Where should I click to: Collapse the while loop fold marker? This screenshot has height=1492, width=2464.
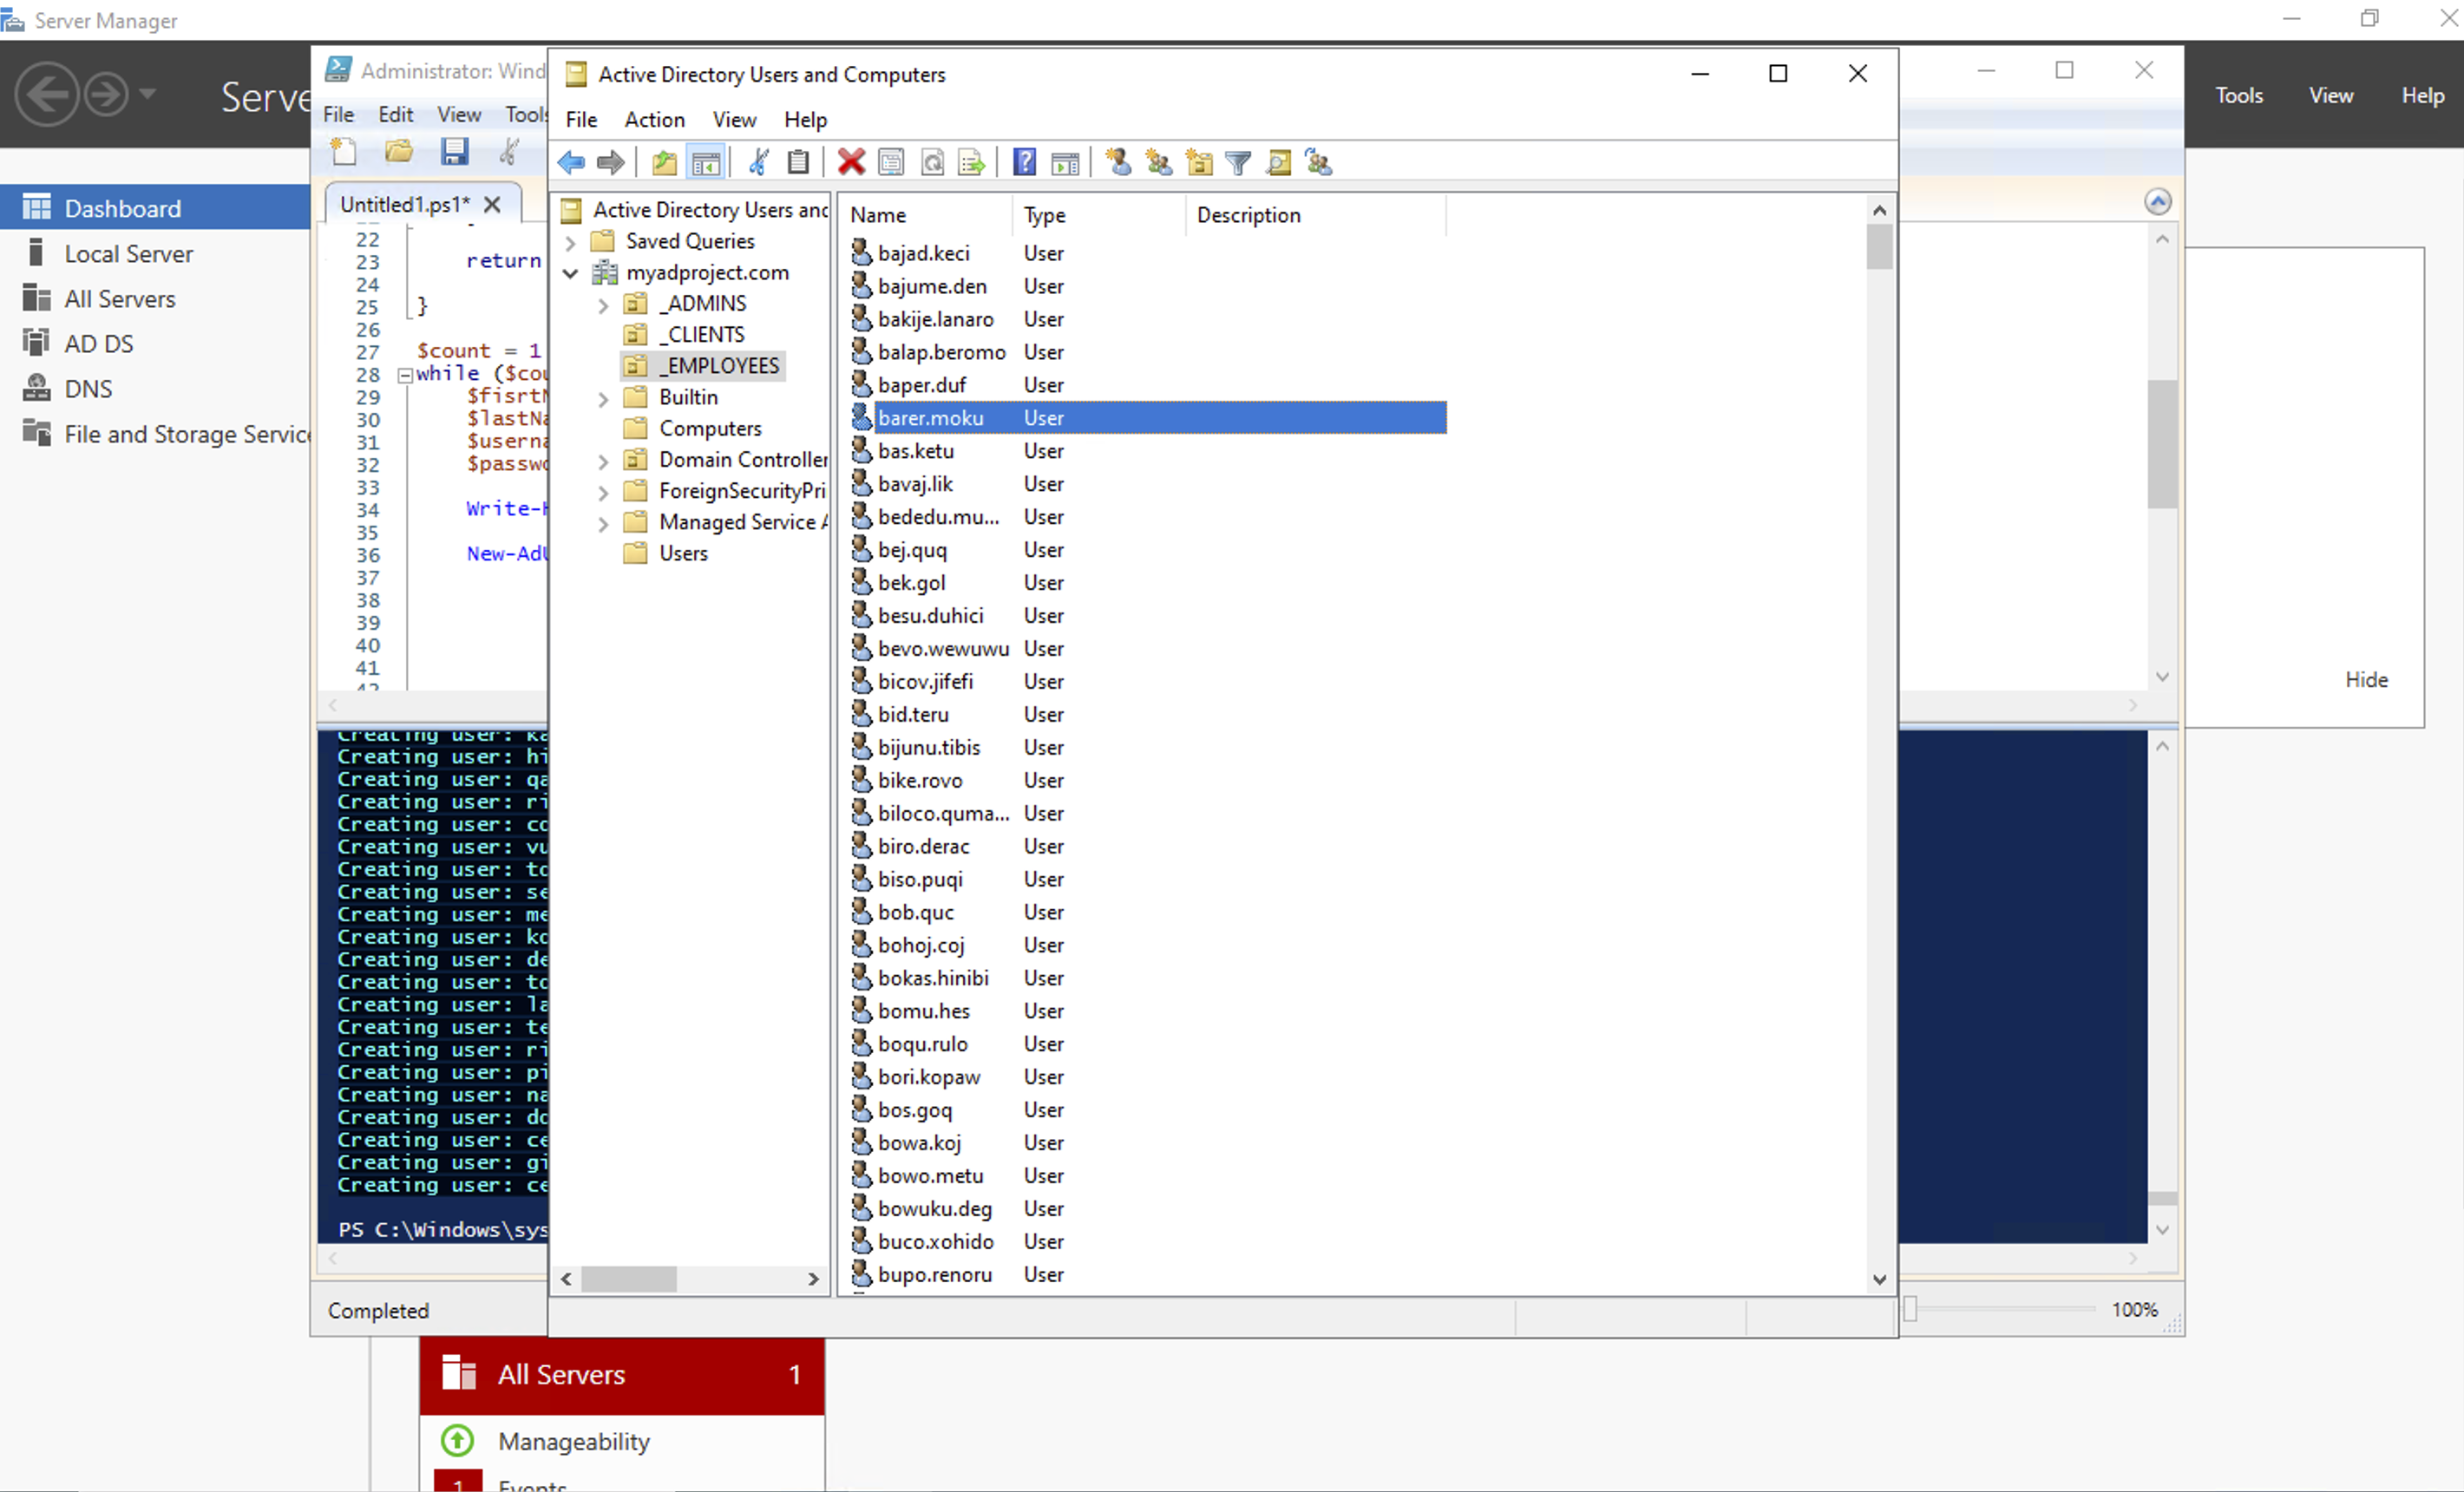(x=405, y=375)
